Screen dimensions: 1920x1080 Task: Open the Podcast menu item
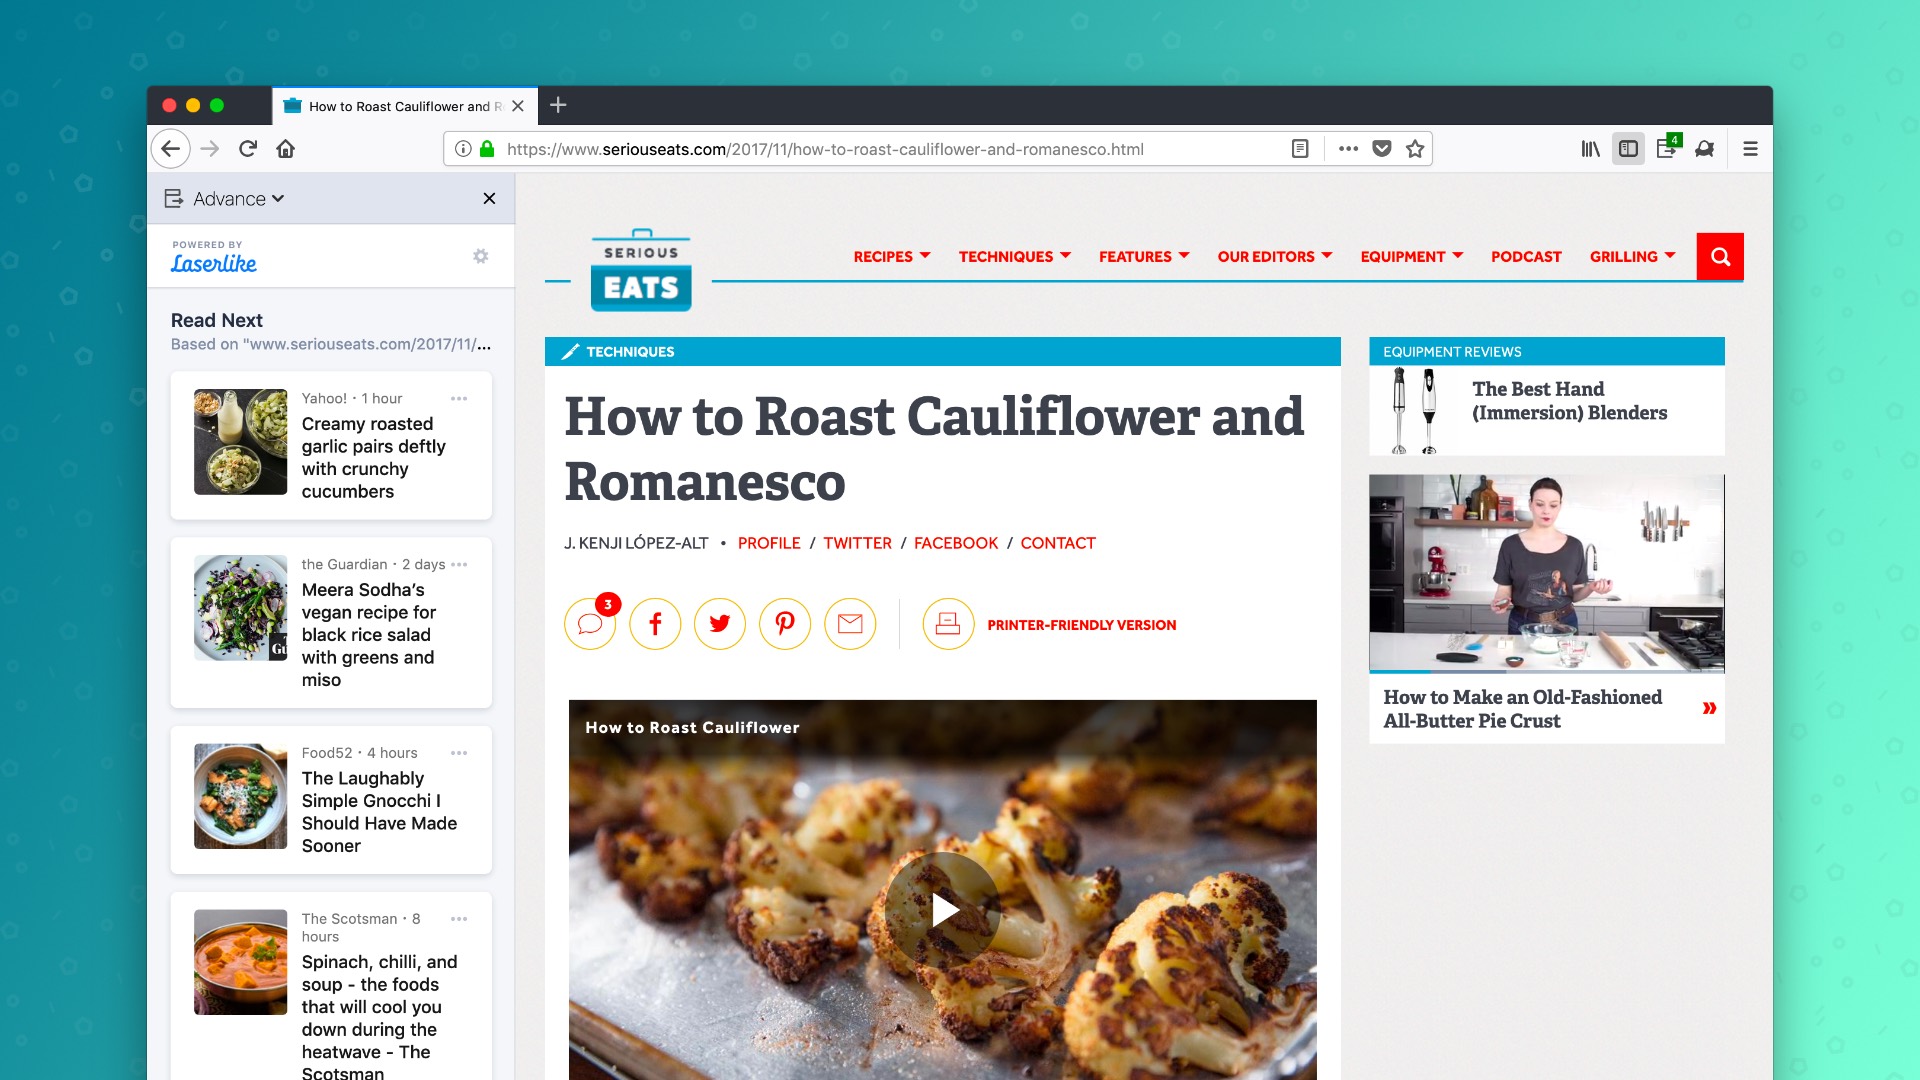point(1526,257)
